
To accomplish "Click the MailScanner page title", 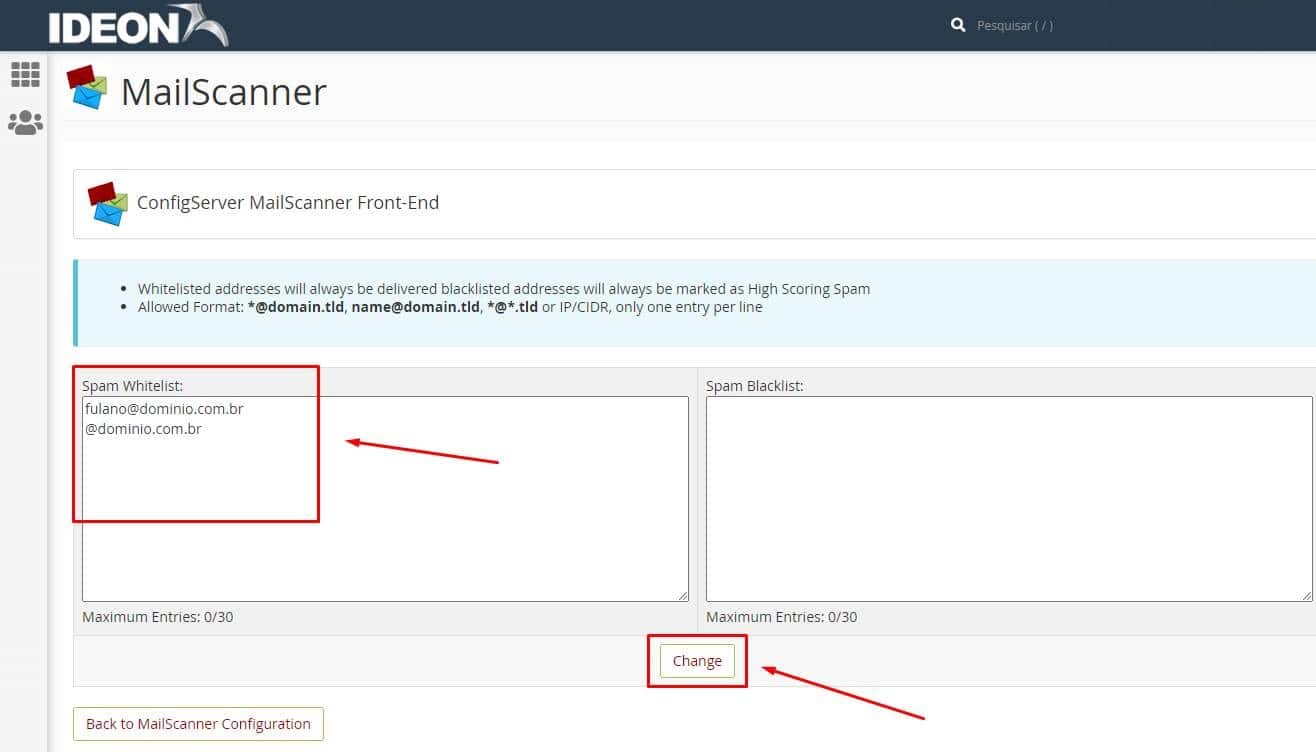I will (223, 92).
